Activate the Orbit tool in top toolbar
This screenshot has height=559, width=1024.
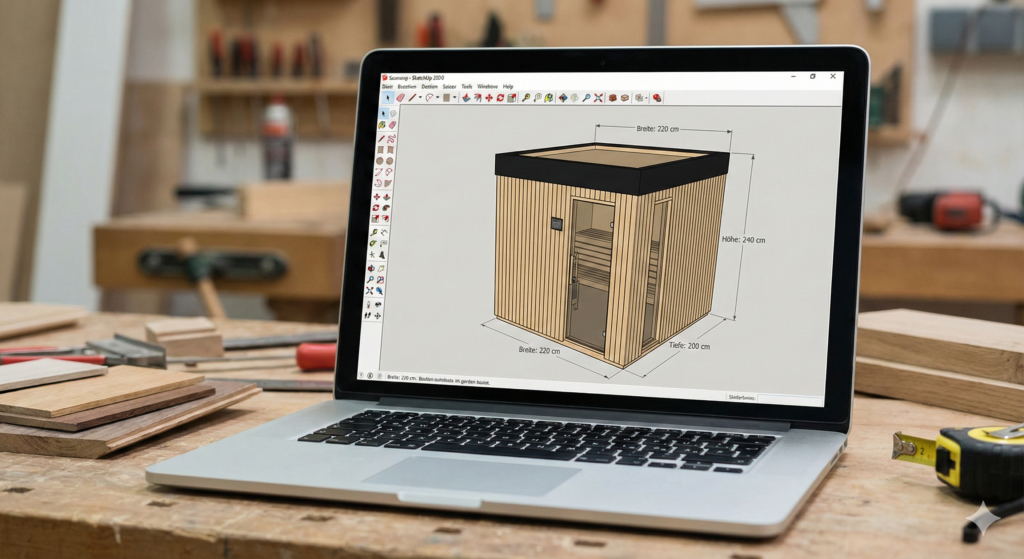point(564,98)
